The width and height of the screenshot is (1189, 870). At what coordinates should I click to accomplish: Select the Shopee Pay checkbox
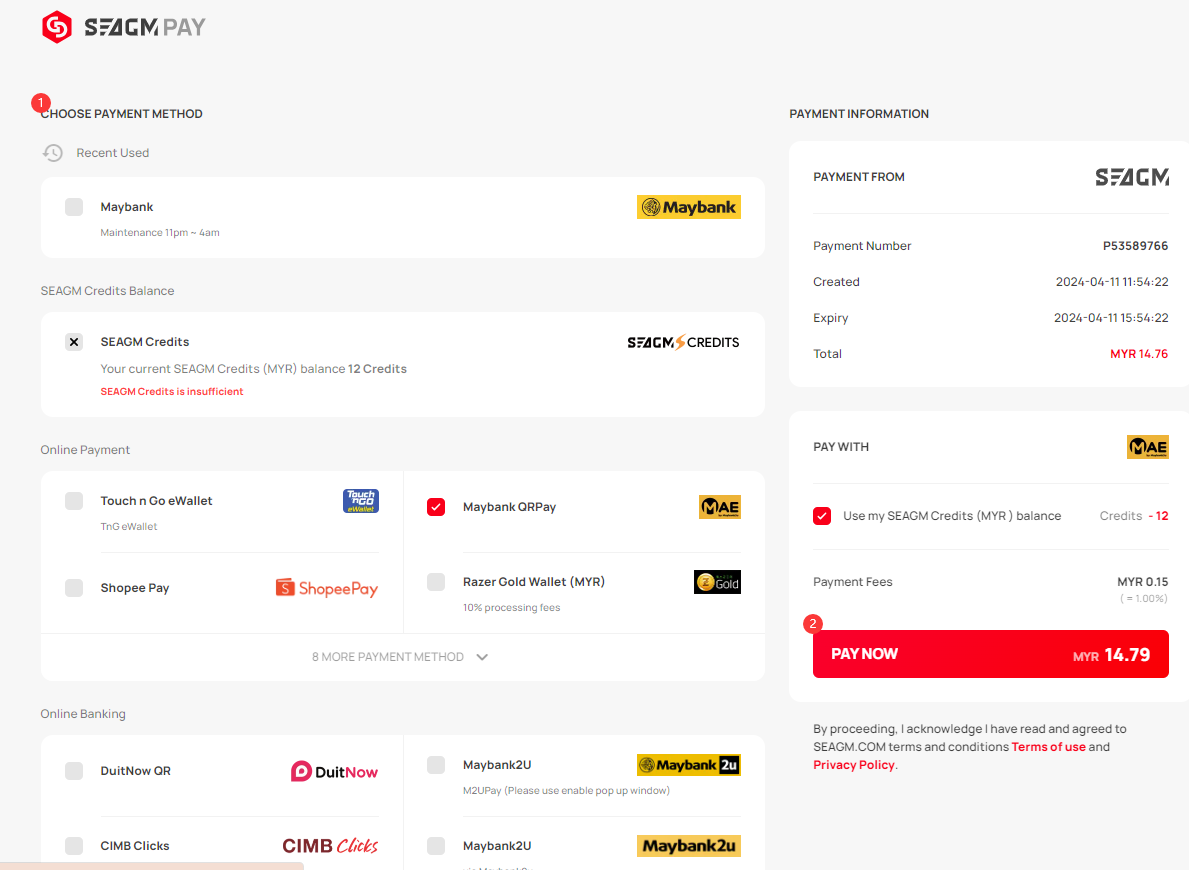click(x=74, y=588)
